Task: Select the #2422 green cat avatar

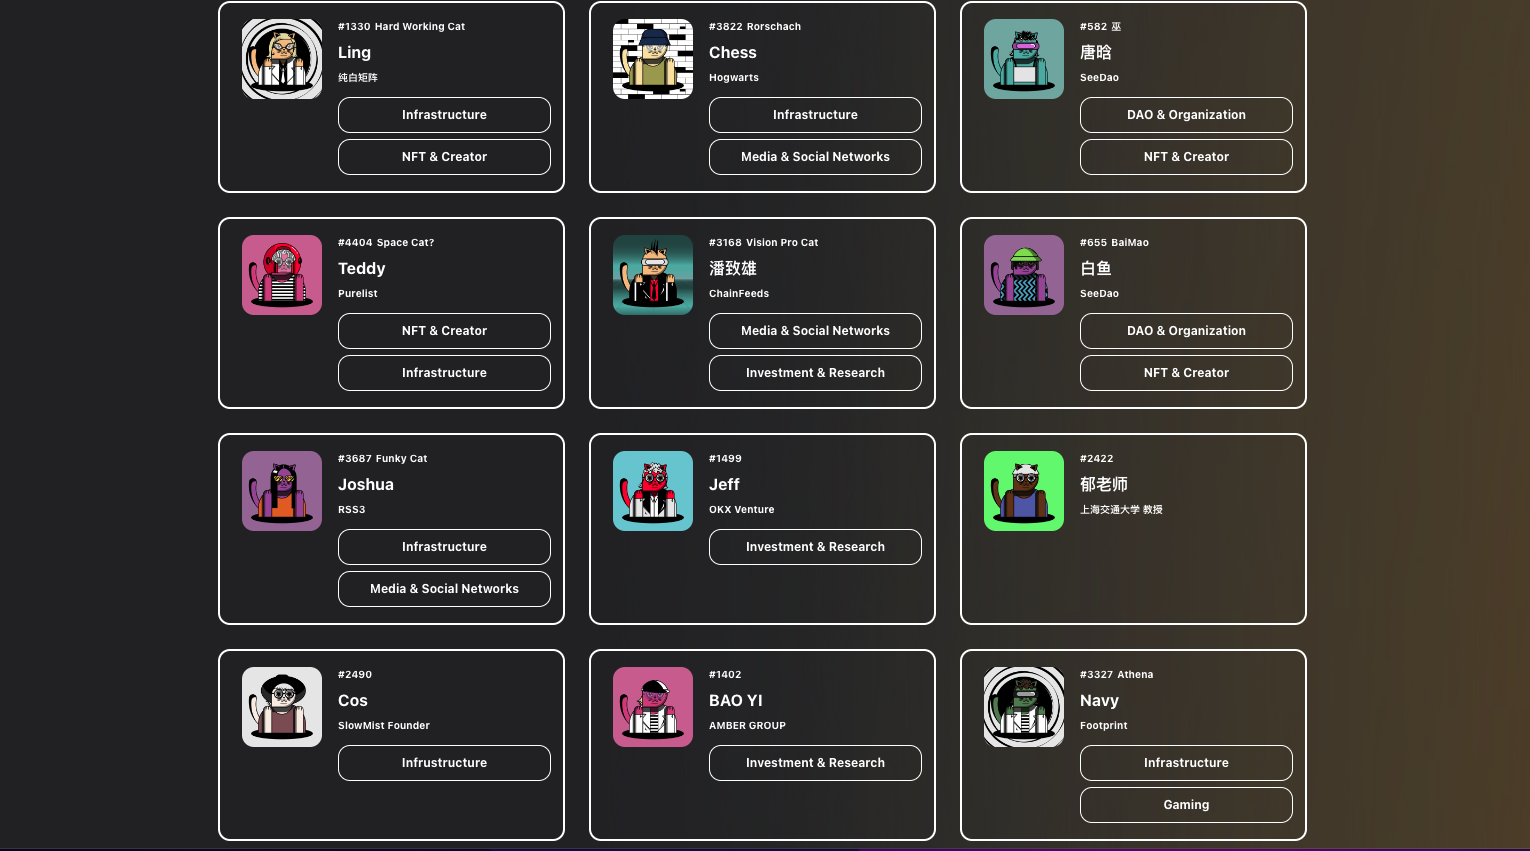Action: pos(1024,491)
